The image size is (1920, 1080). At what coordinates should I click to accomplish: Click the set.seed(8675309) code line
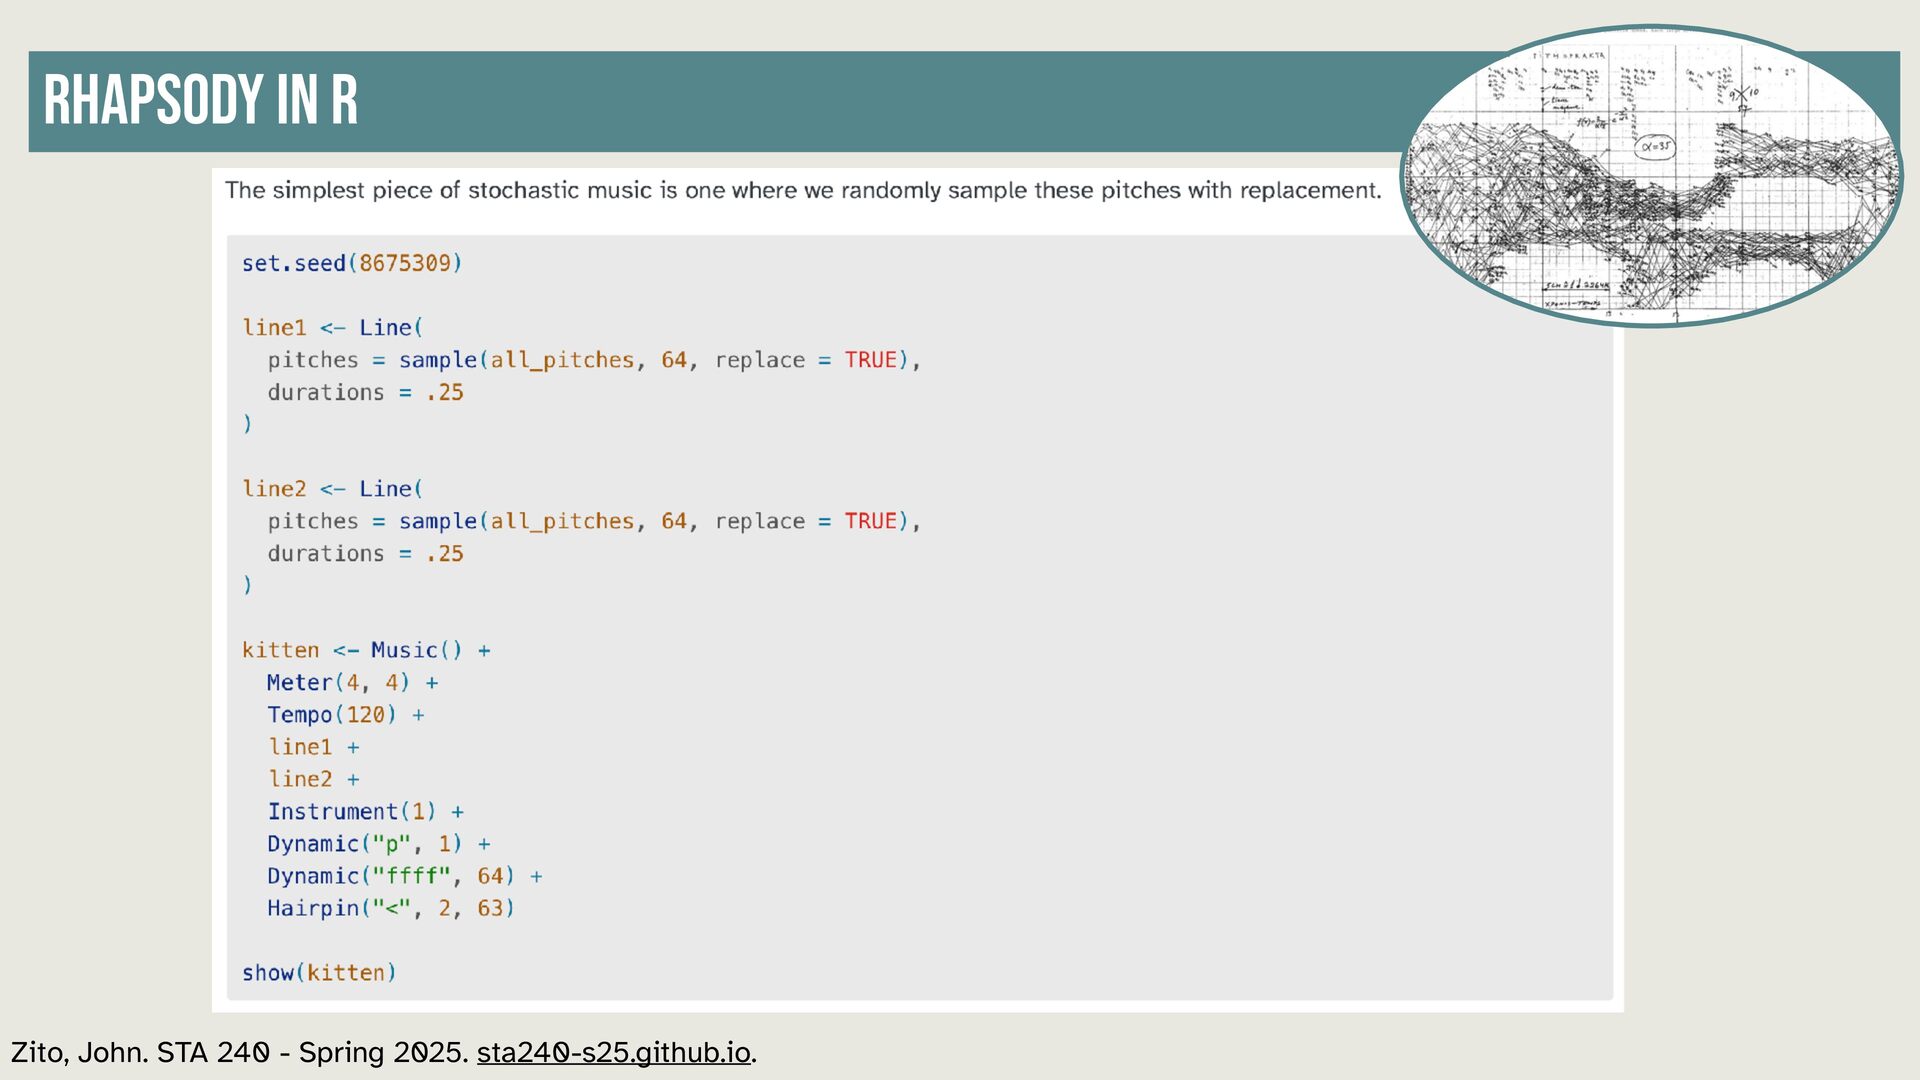pyautogui.click(x=351, y=263)
